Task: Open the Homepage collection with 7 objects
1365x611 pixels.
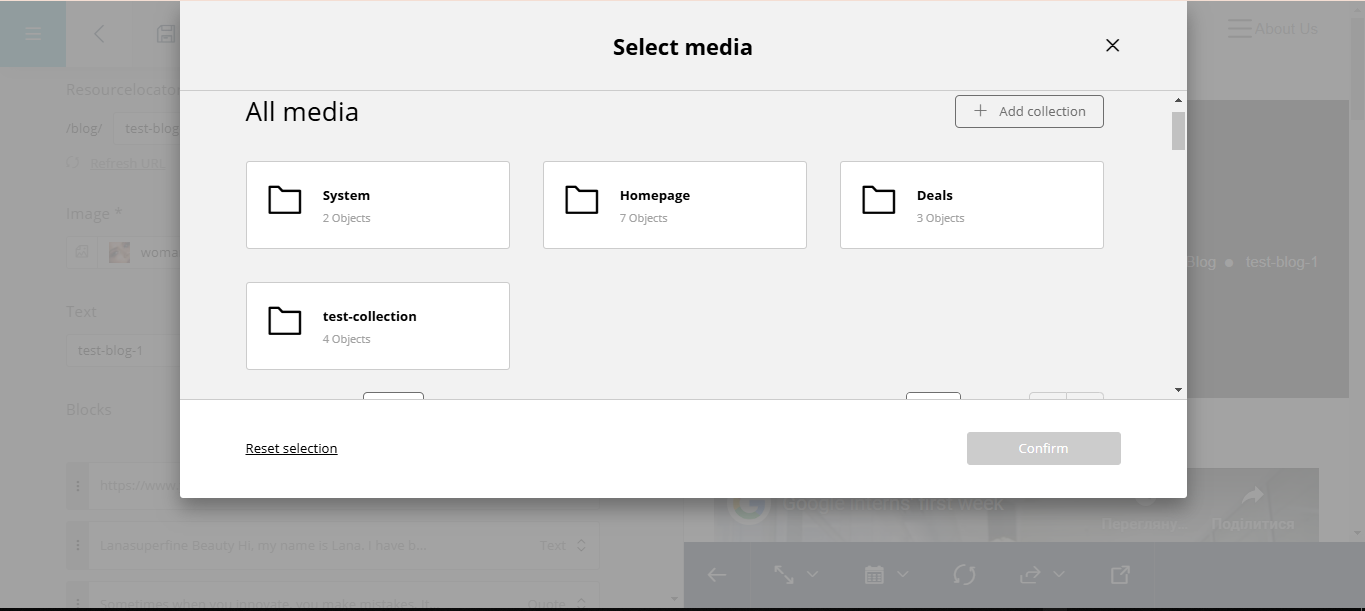Action: (x=674, y=205)
